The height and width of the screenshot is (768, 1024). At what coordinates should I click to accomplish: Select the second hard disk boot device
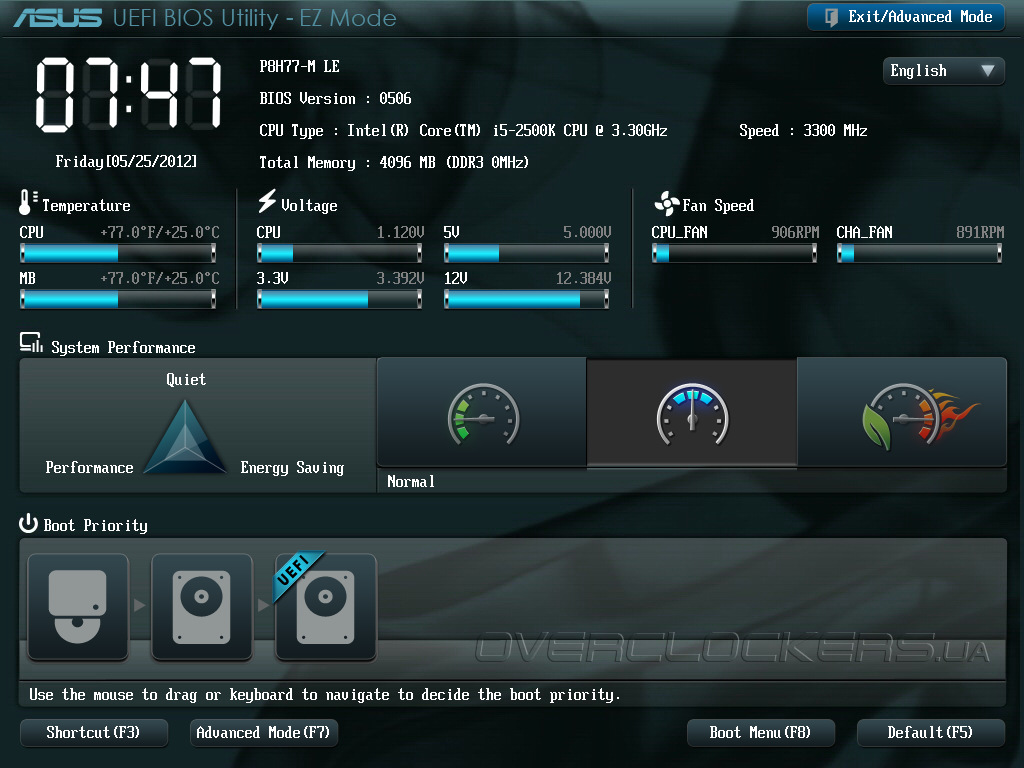click(202, 607)
